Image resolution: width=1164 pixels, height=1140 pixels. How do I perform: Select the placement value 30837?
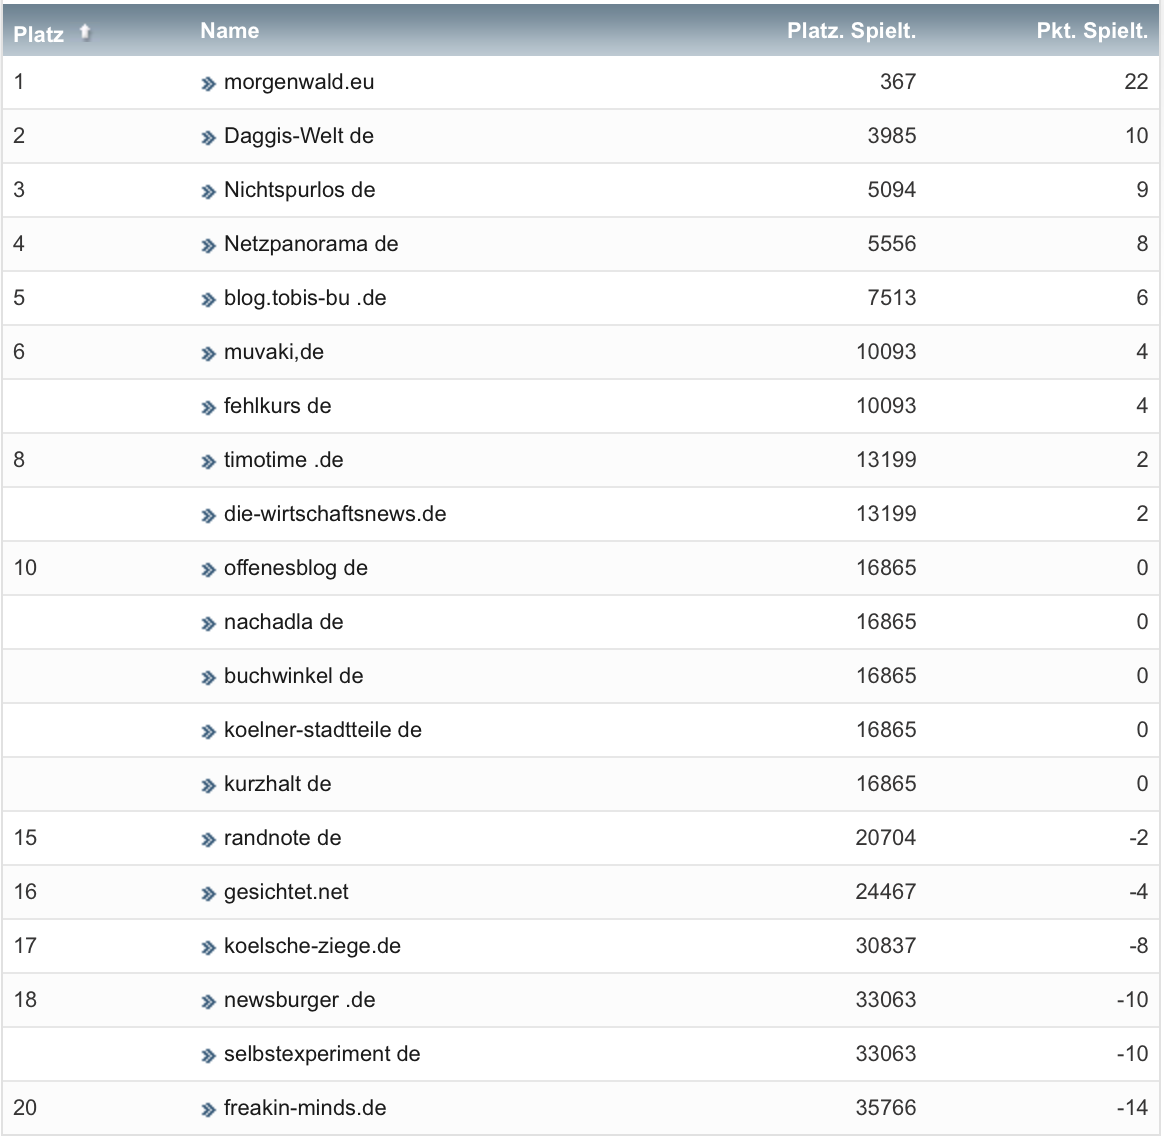point(886,946)
